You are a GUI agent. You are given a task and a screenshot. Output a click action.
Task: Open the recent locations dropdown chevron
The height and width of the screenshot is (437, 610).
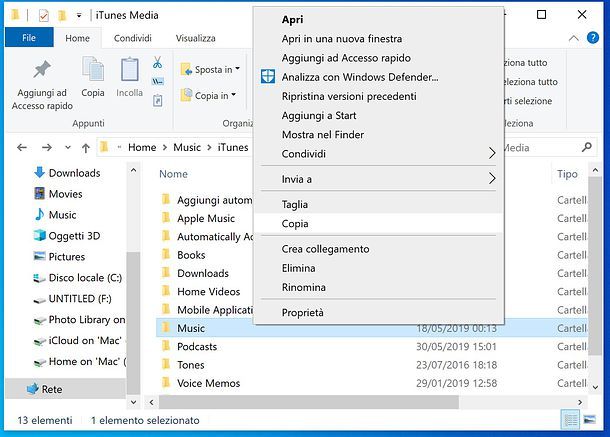[68, 147]
